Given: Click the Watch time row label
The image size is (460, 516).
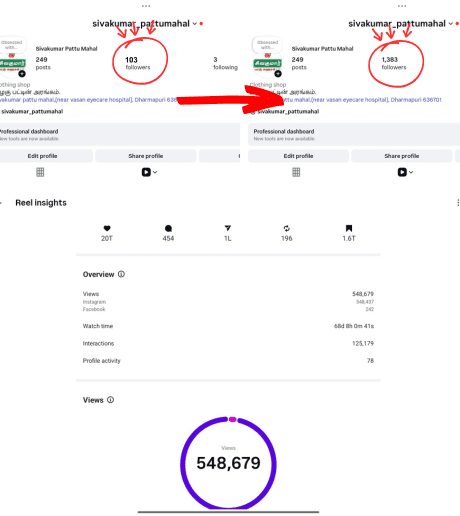Looking at the screenshot, I should coord(98,326).
